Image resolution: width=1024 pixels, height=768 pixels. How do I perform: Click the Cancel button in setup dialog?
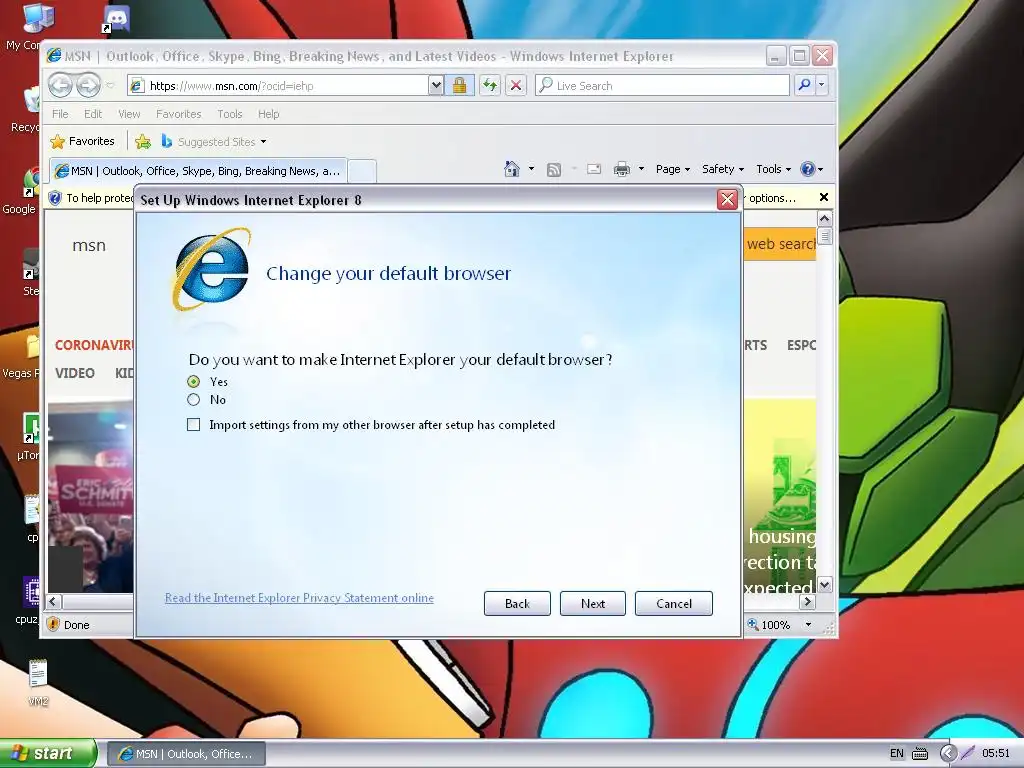pos(674,603)
